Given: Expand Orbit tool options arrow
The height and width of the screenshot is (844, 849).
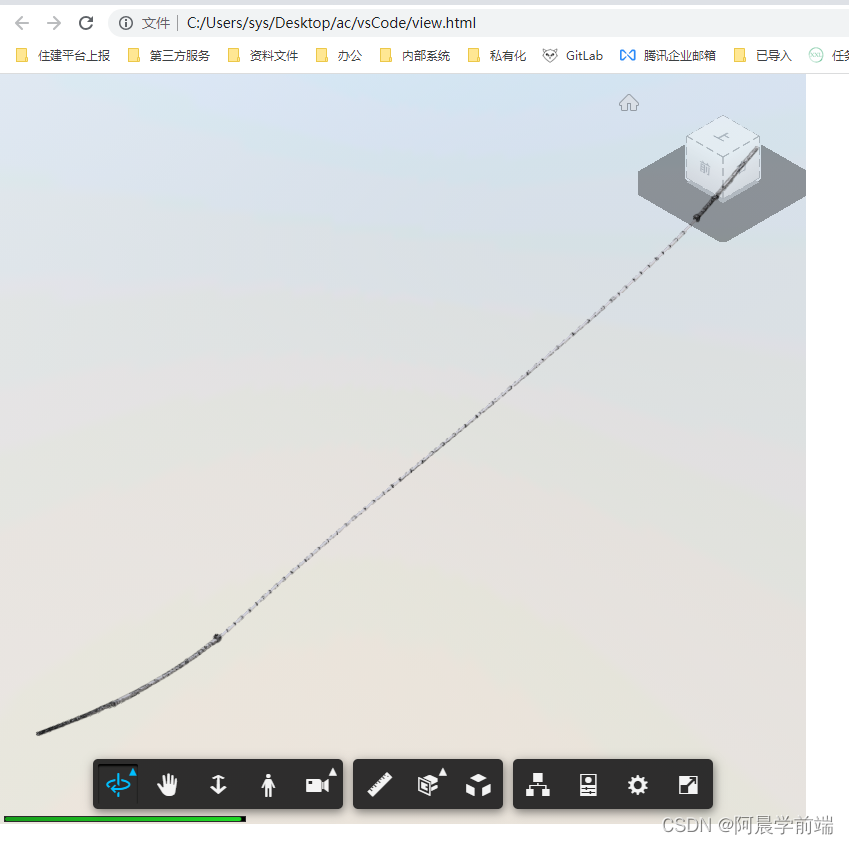Looking at the screenshot, I should coord(133,771).
